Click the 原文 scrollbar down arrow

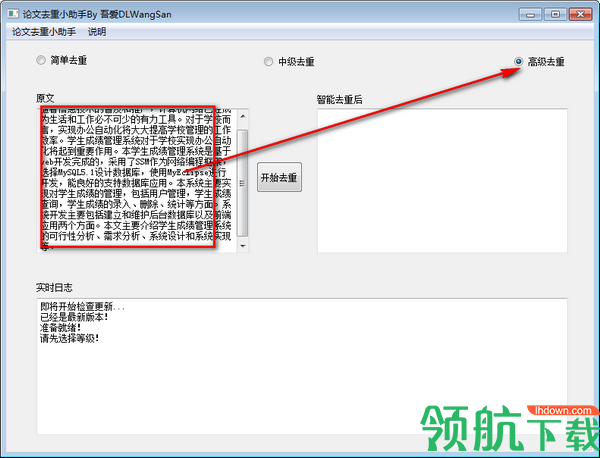[x=243, y=246]
